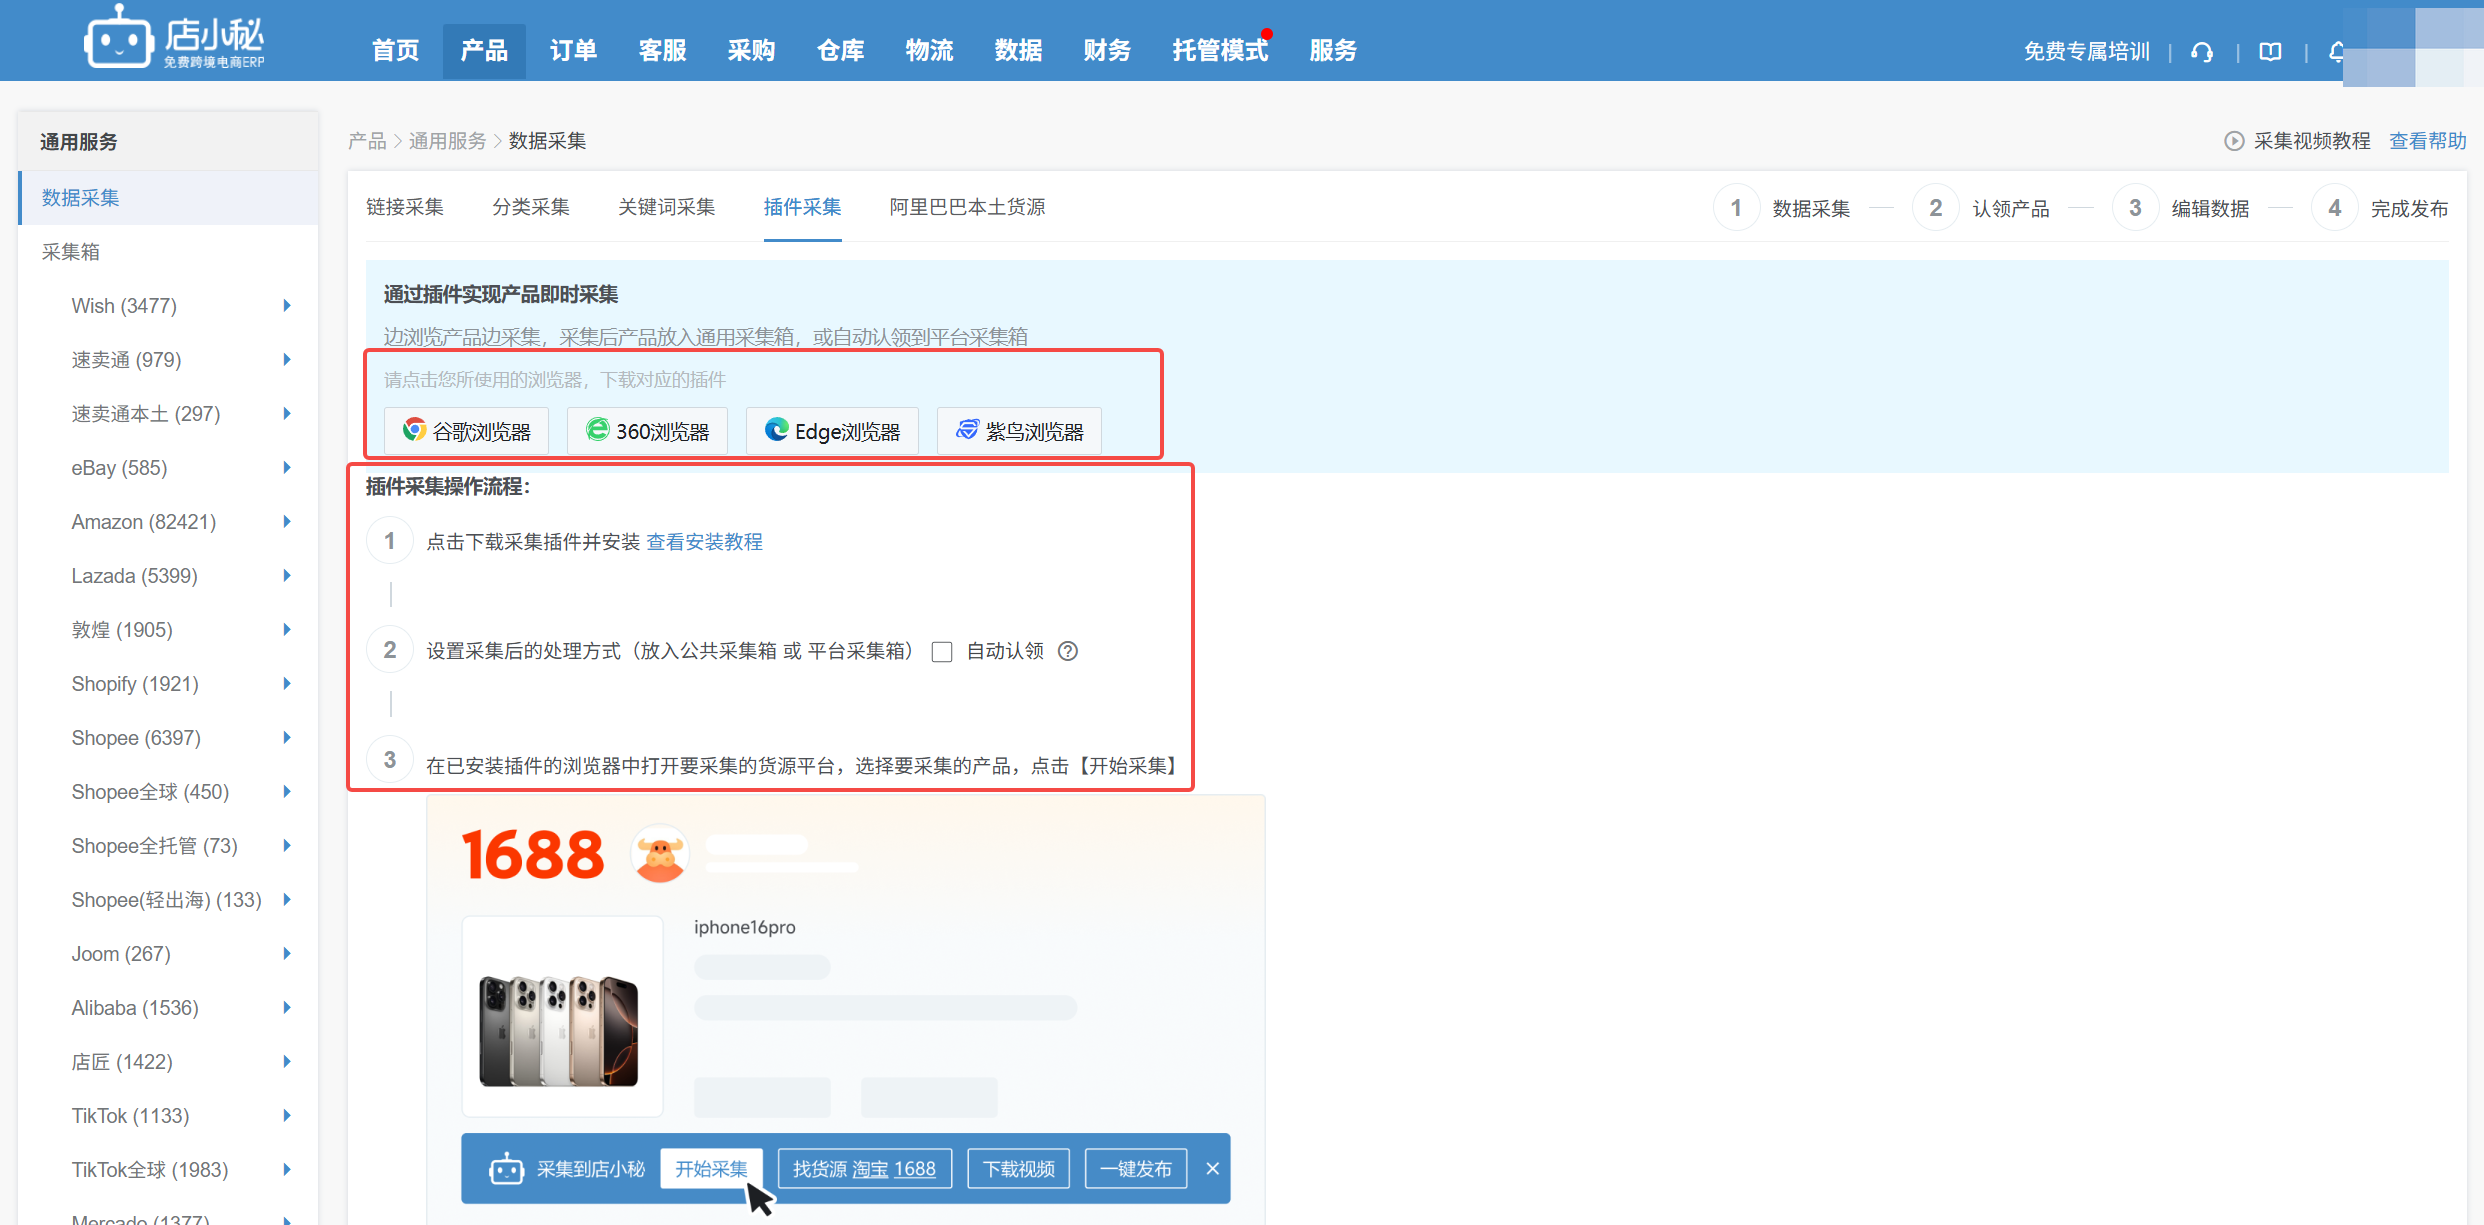Click the 店小秘 robot logo
The width and height of the screenshot is (2484, 1225).
119,37
